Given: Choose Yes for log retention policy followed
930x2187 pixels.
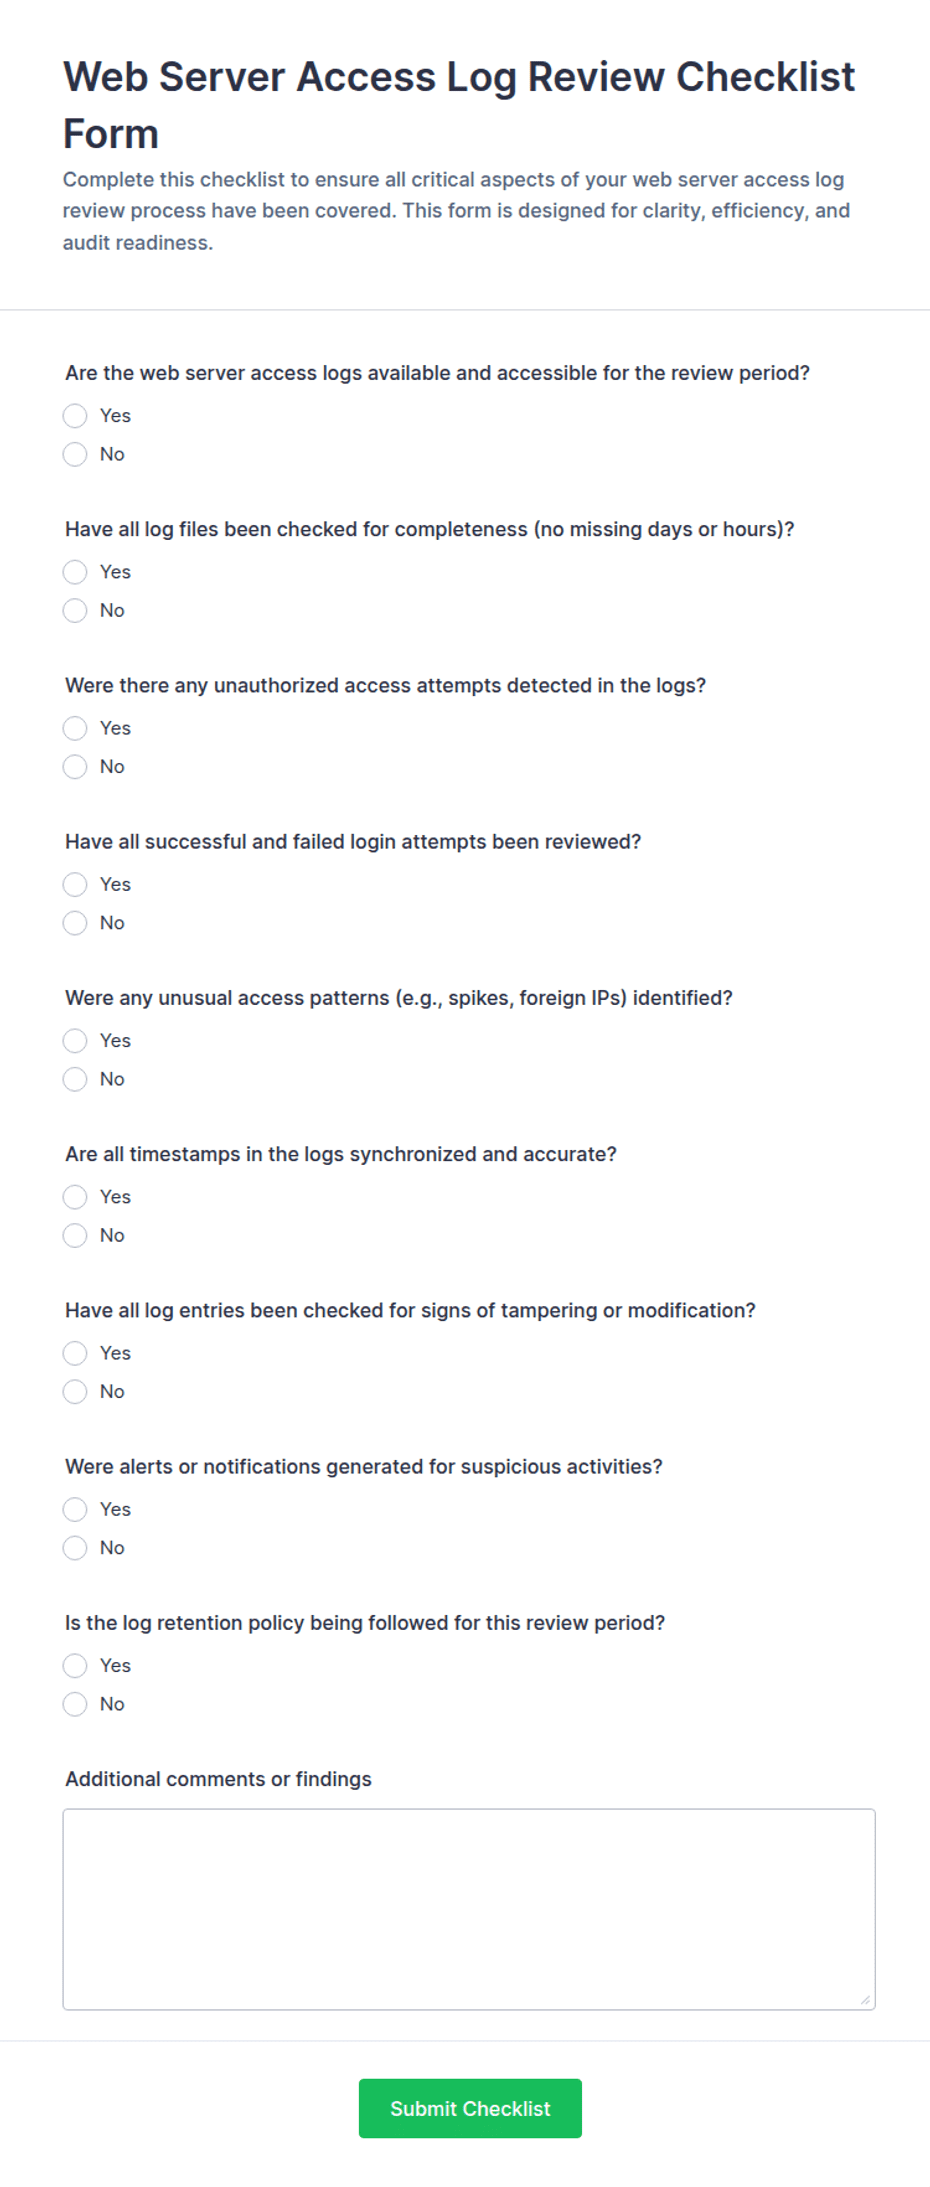Looking at the screenshot, I should (75, 1666).
